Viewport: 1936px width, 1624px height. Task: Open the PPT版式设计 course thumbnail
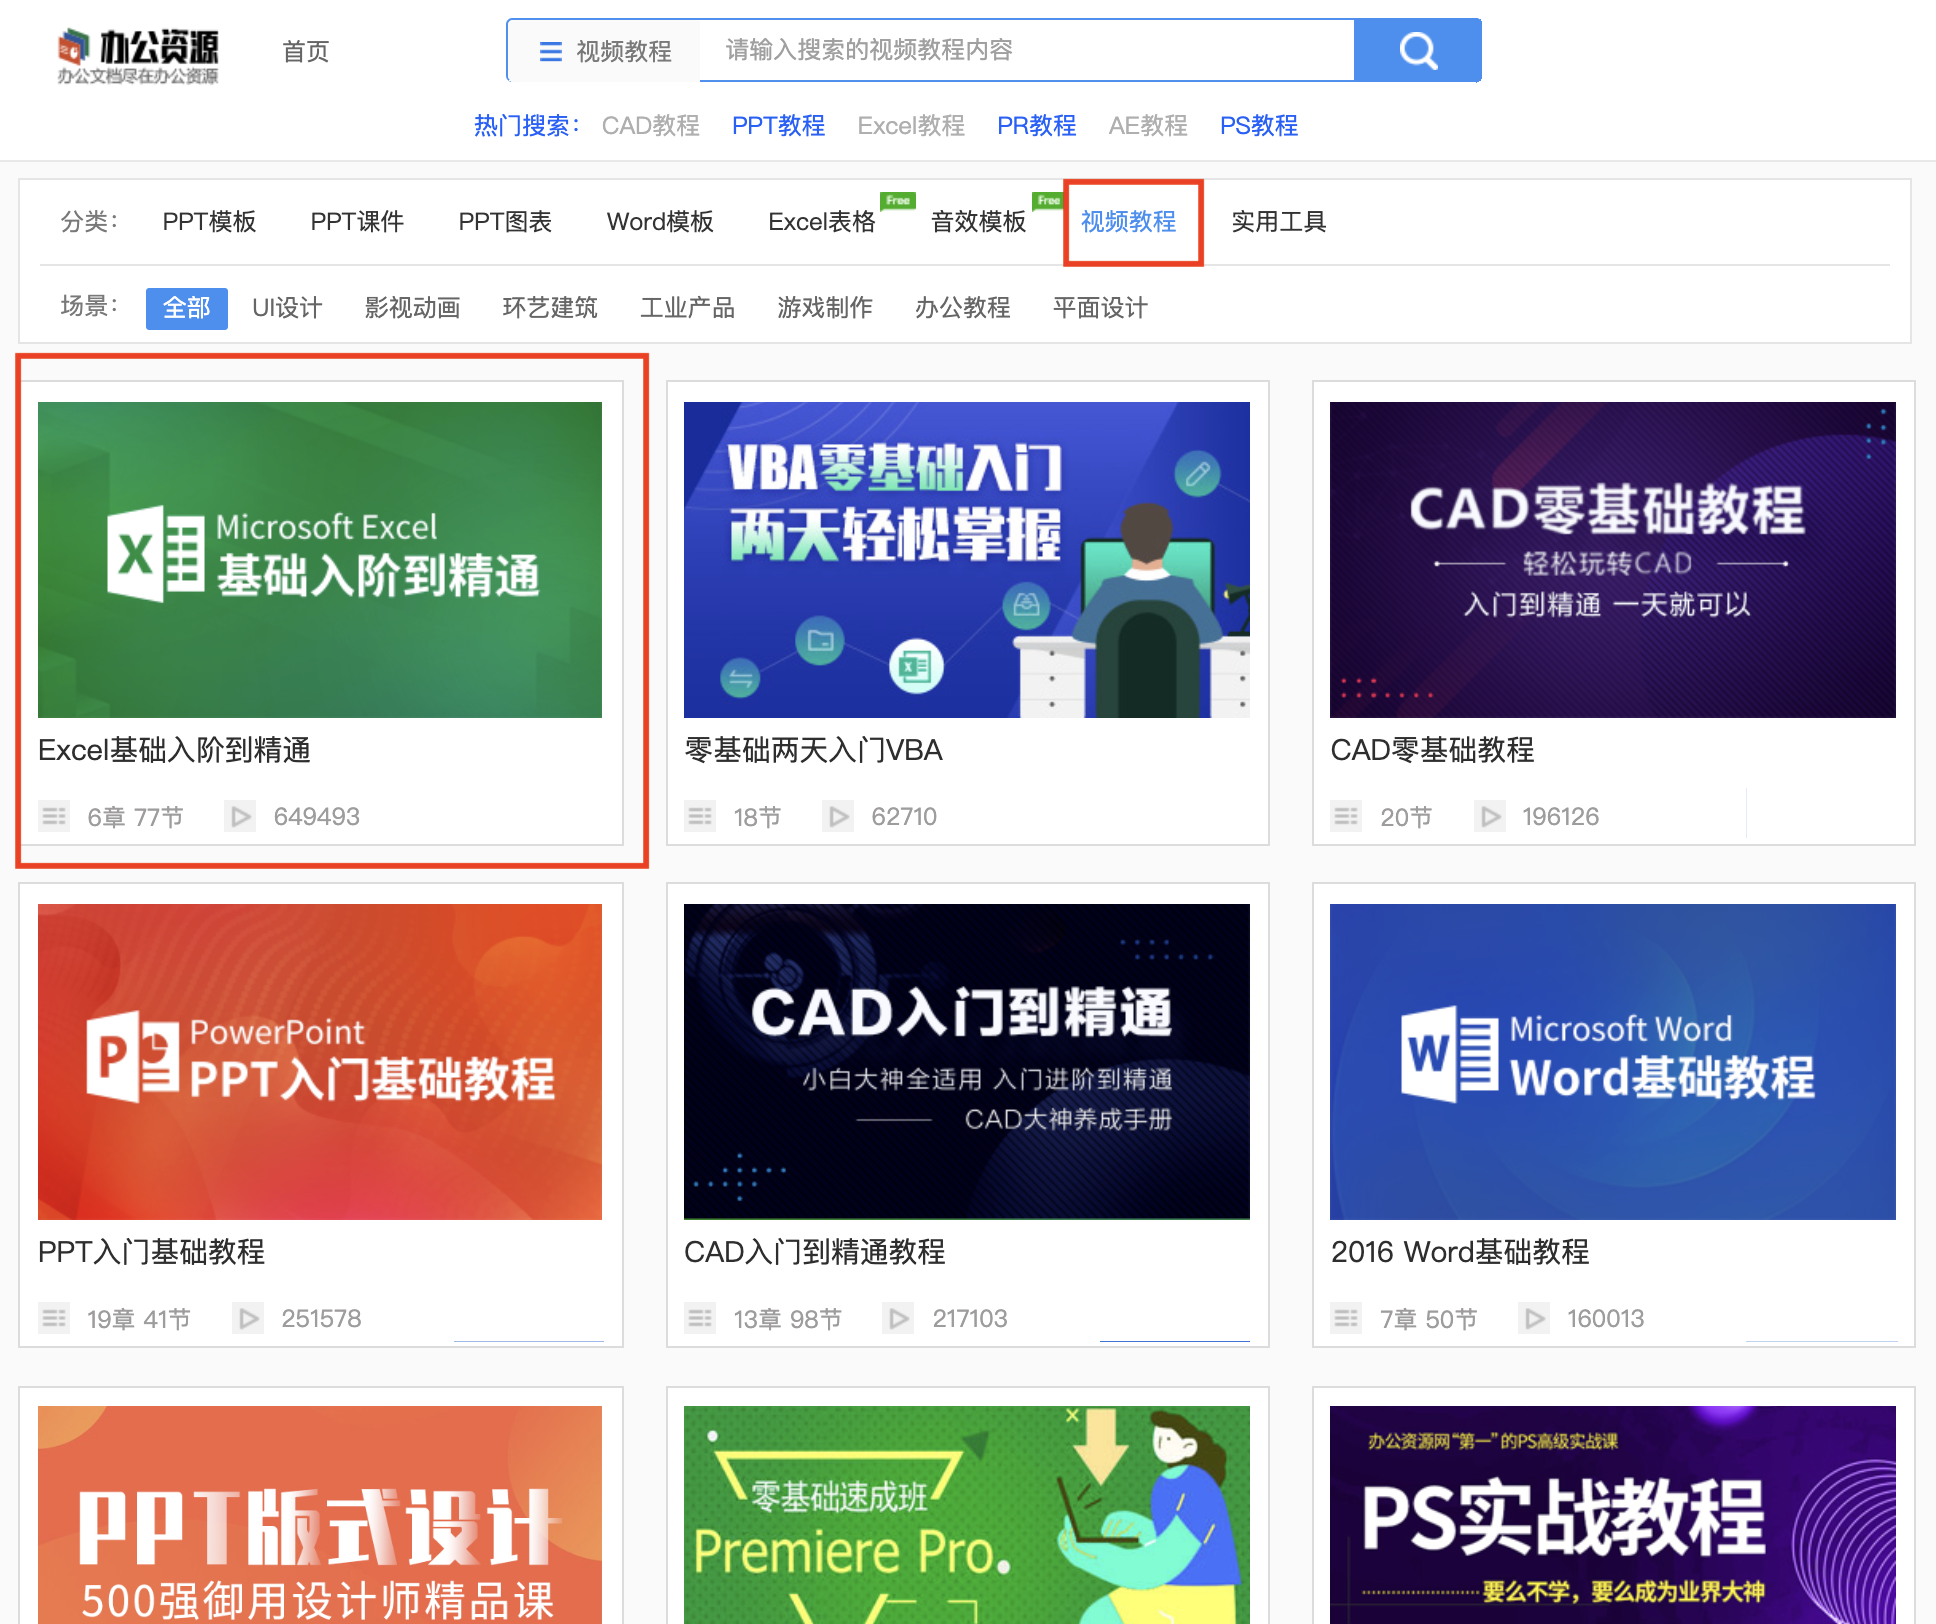coord(320,1515)
